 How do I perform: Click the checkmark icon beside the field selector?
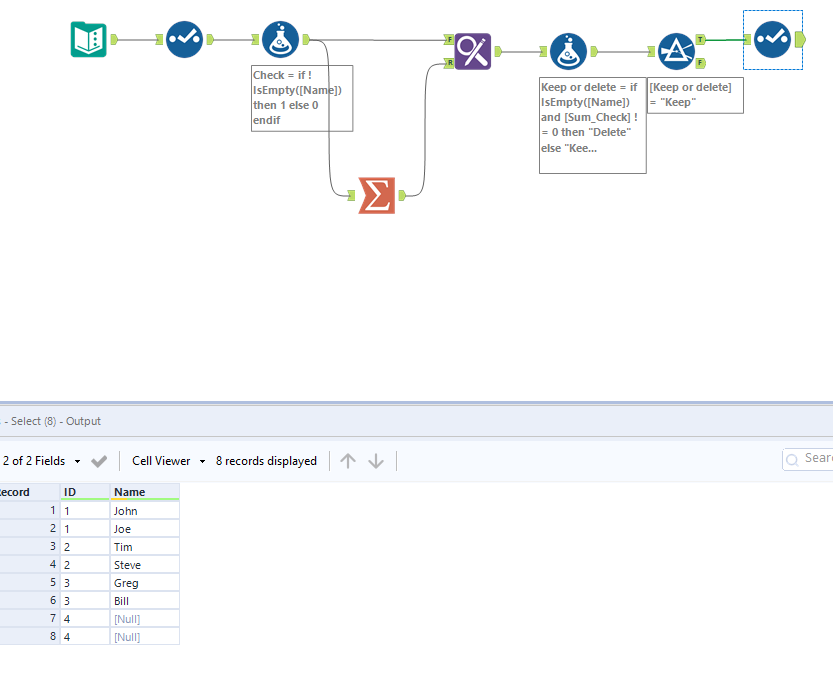point(97,461)
